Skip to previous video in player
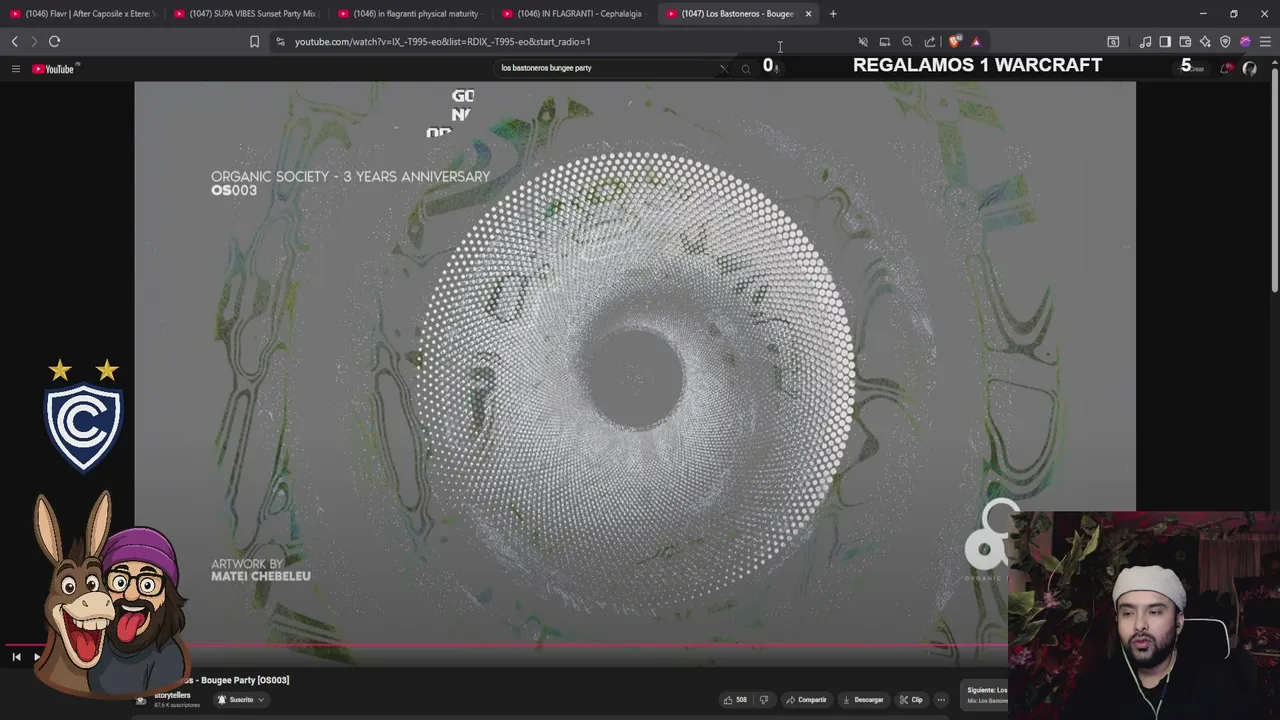 pyautogui.click(x=16, y=657)
